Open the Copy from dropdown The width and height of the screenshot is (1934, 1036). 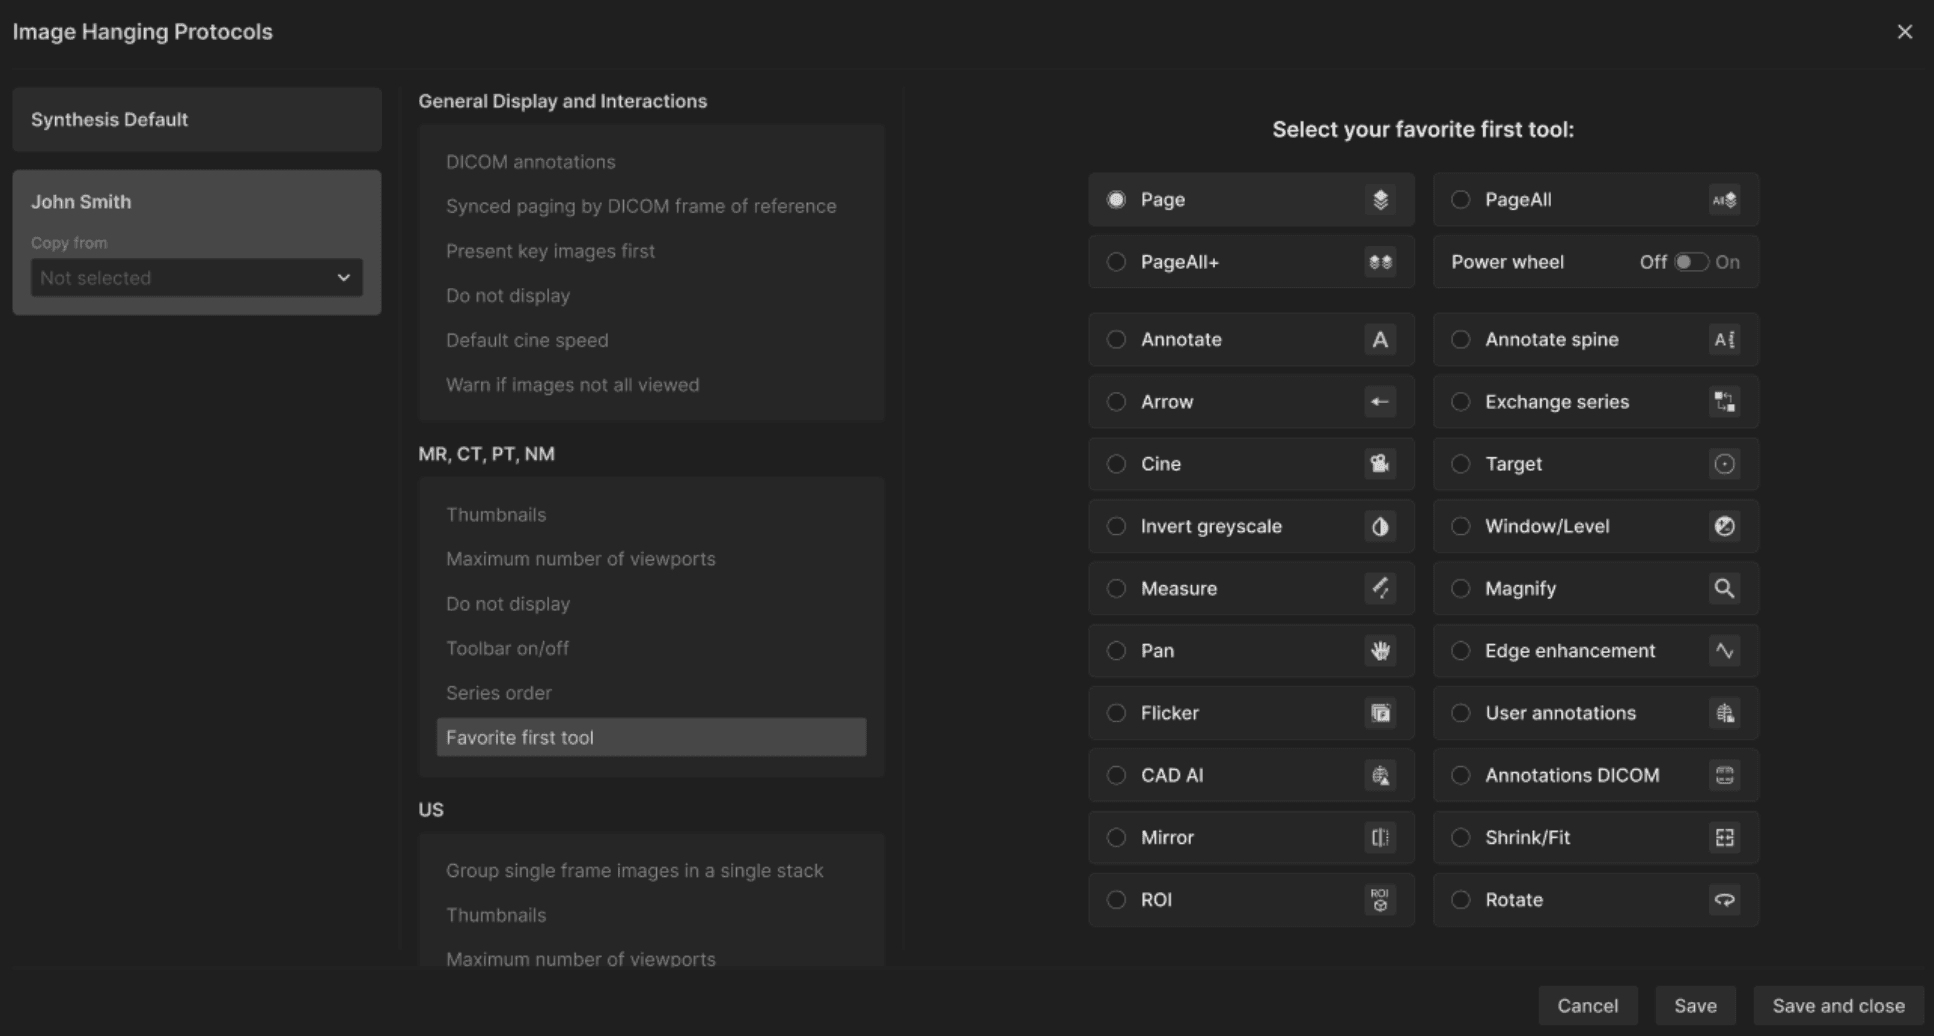[x=196, y=278]
